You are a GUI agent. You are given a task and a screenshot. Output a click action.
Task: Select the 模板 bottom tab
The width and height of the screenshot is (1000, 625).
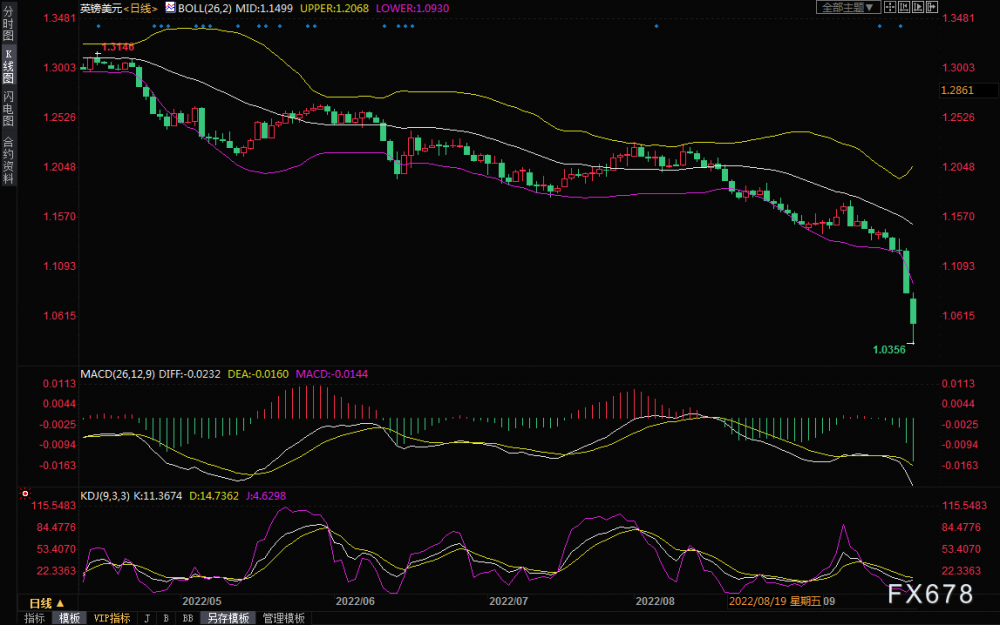tap(70, 618)
